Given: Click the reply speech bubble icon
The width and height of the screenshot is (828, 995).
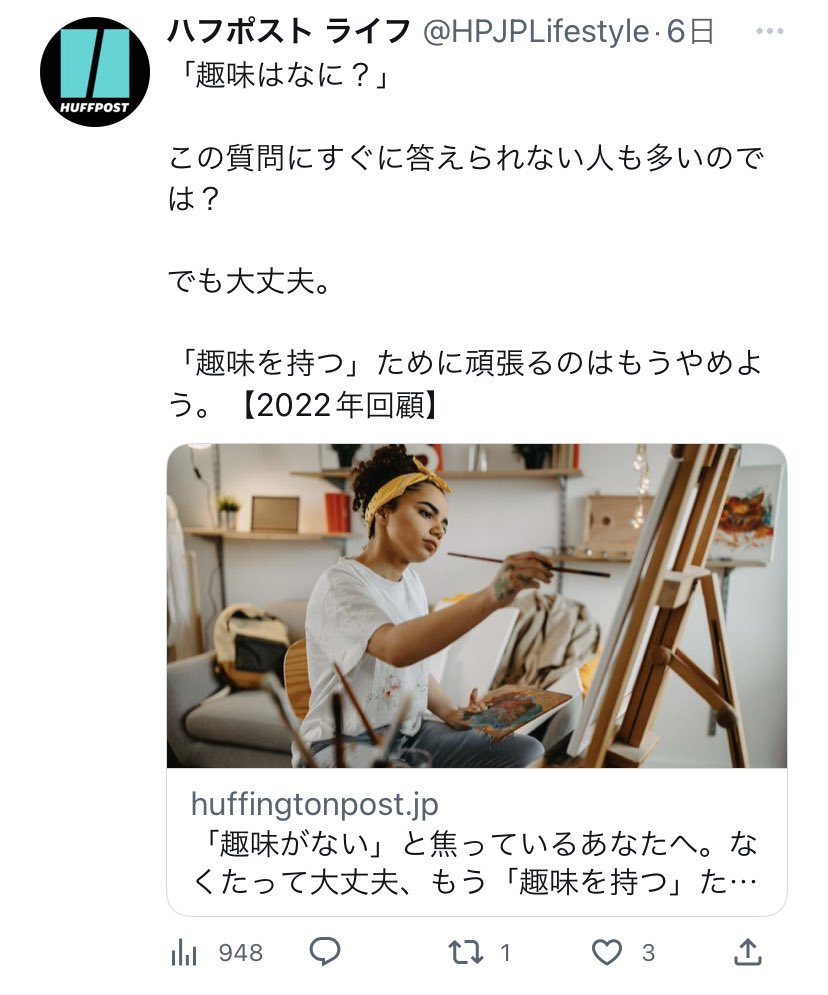Looking at the screenshot, I should tap(325, 952).
